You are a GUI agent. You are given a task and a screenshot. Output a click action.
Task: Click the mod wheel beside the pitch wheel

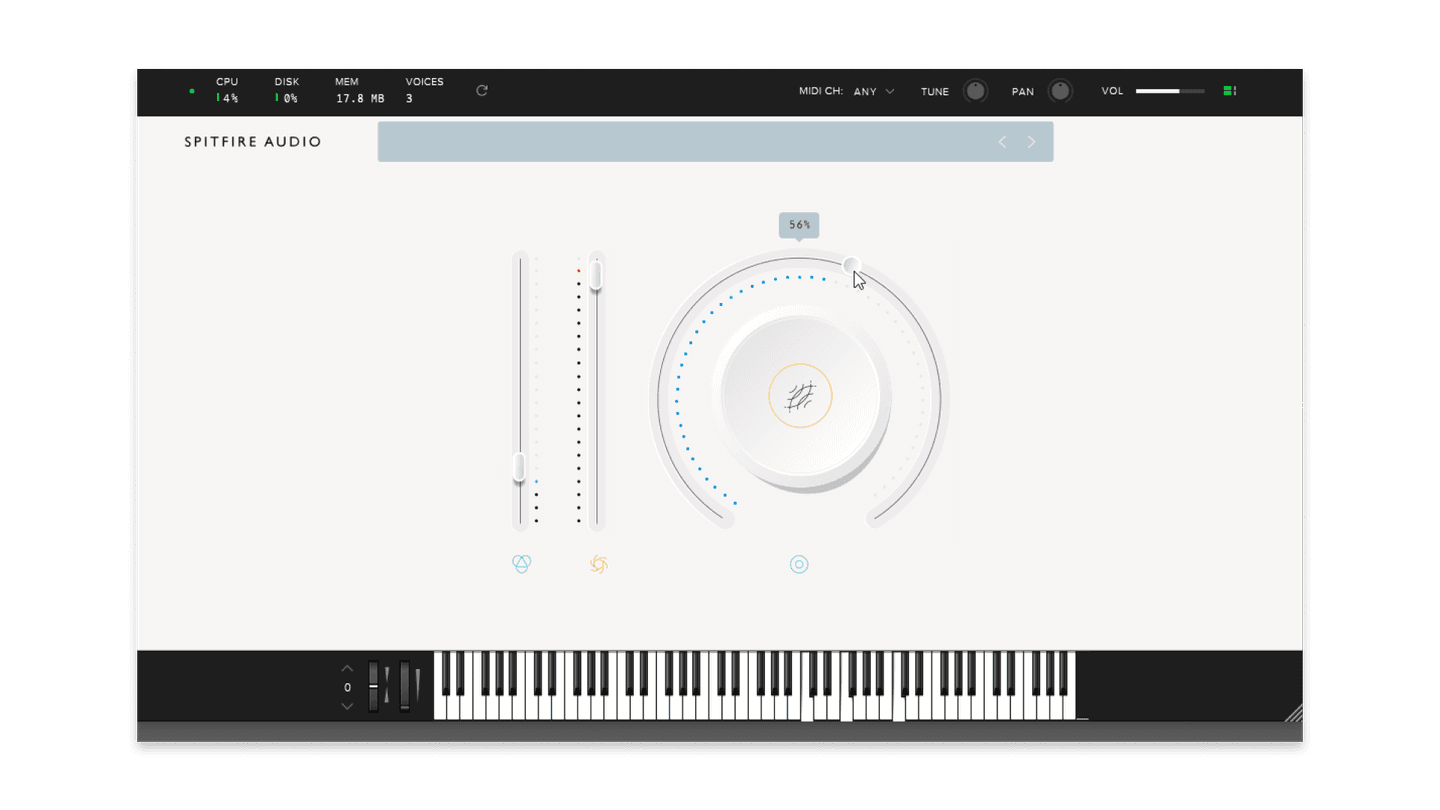tap(404, 686)
